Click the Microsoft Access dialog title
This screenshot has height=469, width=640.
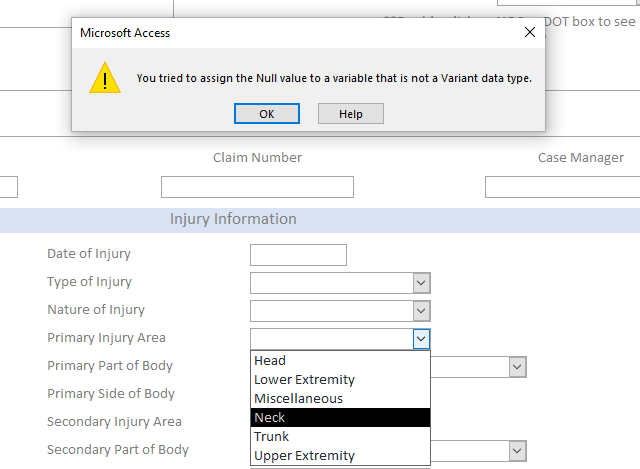pyautogui.click(x=125, y=33)
